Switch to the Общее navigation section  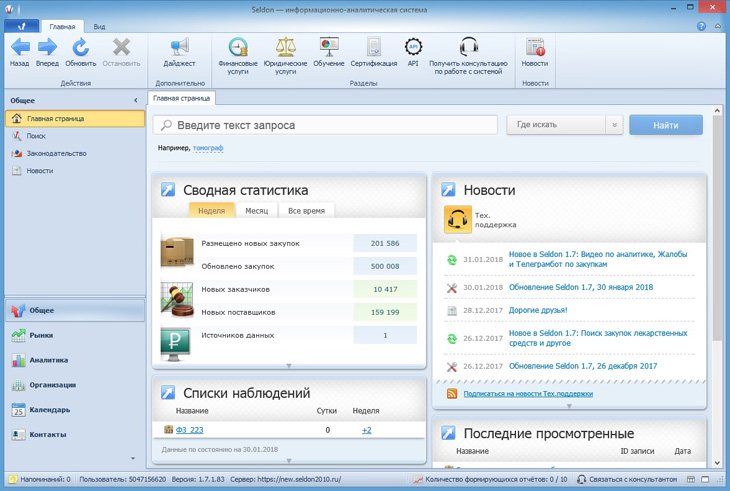[x=75, y=310]
